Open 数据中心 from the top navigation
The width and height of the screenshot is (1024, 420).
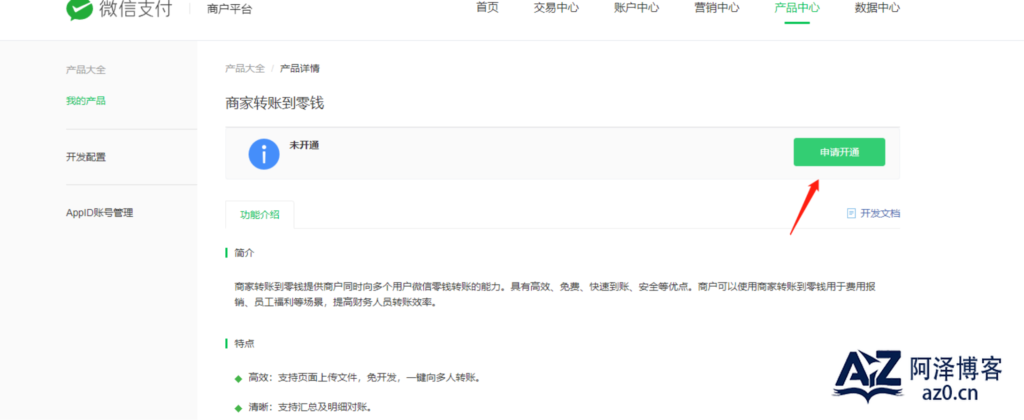point(877,8)
